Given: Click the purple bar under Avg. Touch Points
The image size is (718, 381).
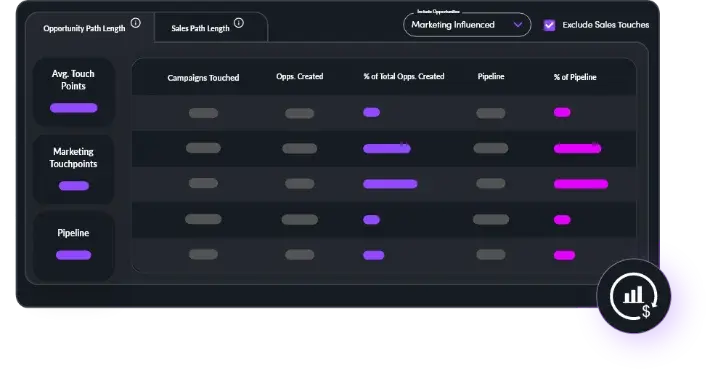Looking at the screenshot, I should click(74, 108).
